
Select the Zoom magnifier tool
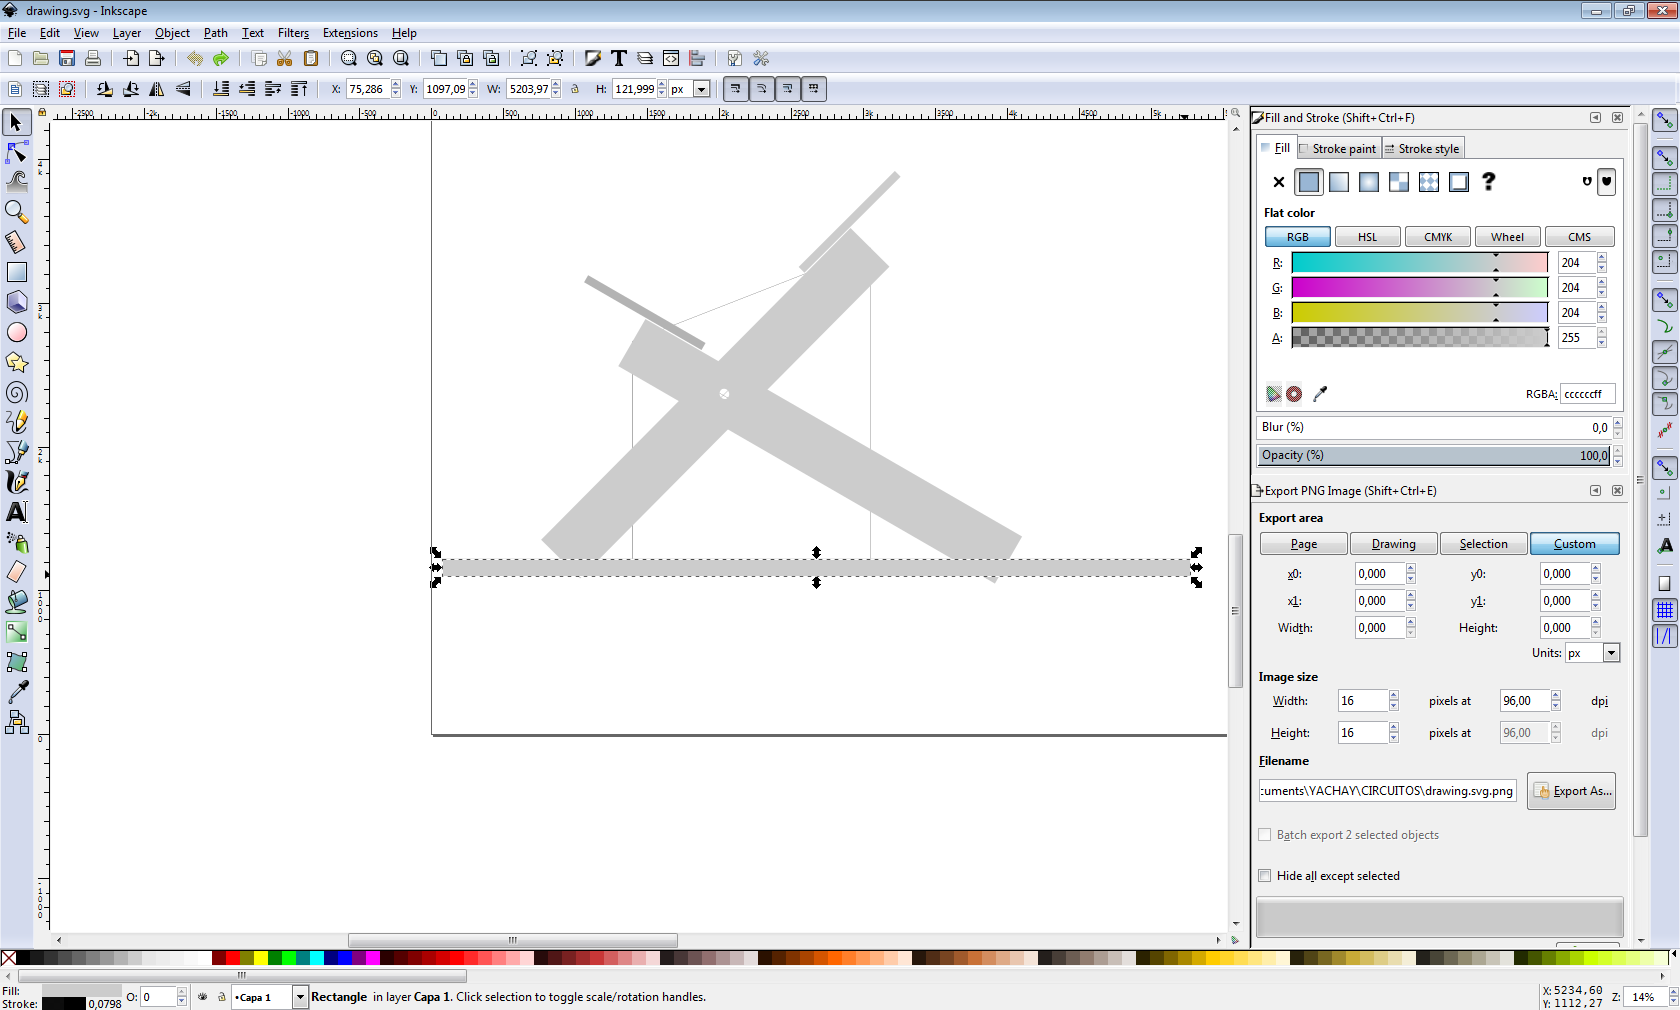coord(16,212)
